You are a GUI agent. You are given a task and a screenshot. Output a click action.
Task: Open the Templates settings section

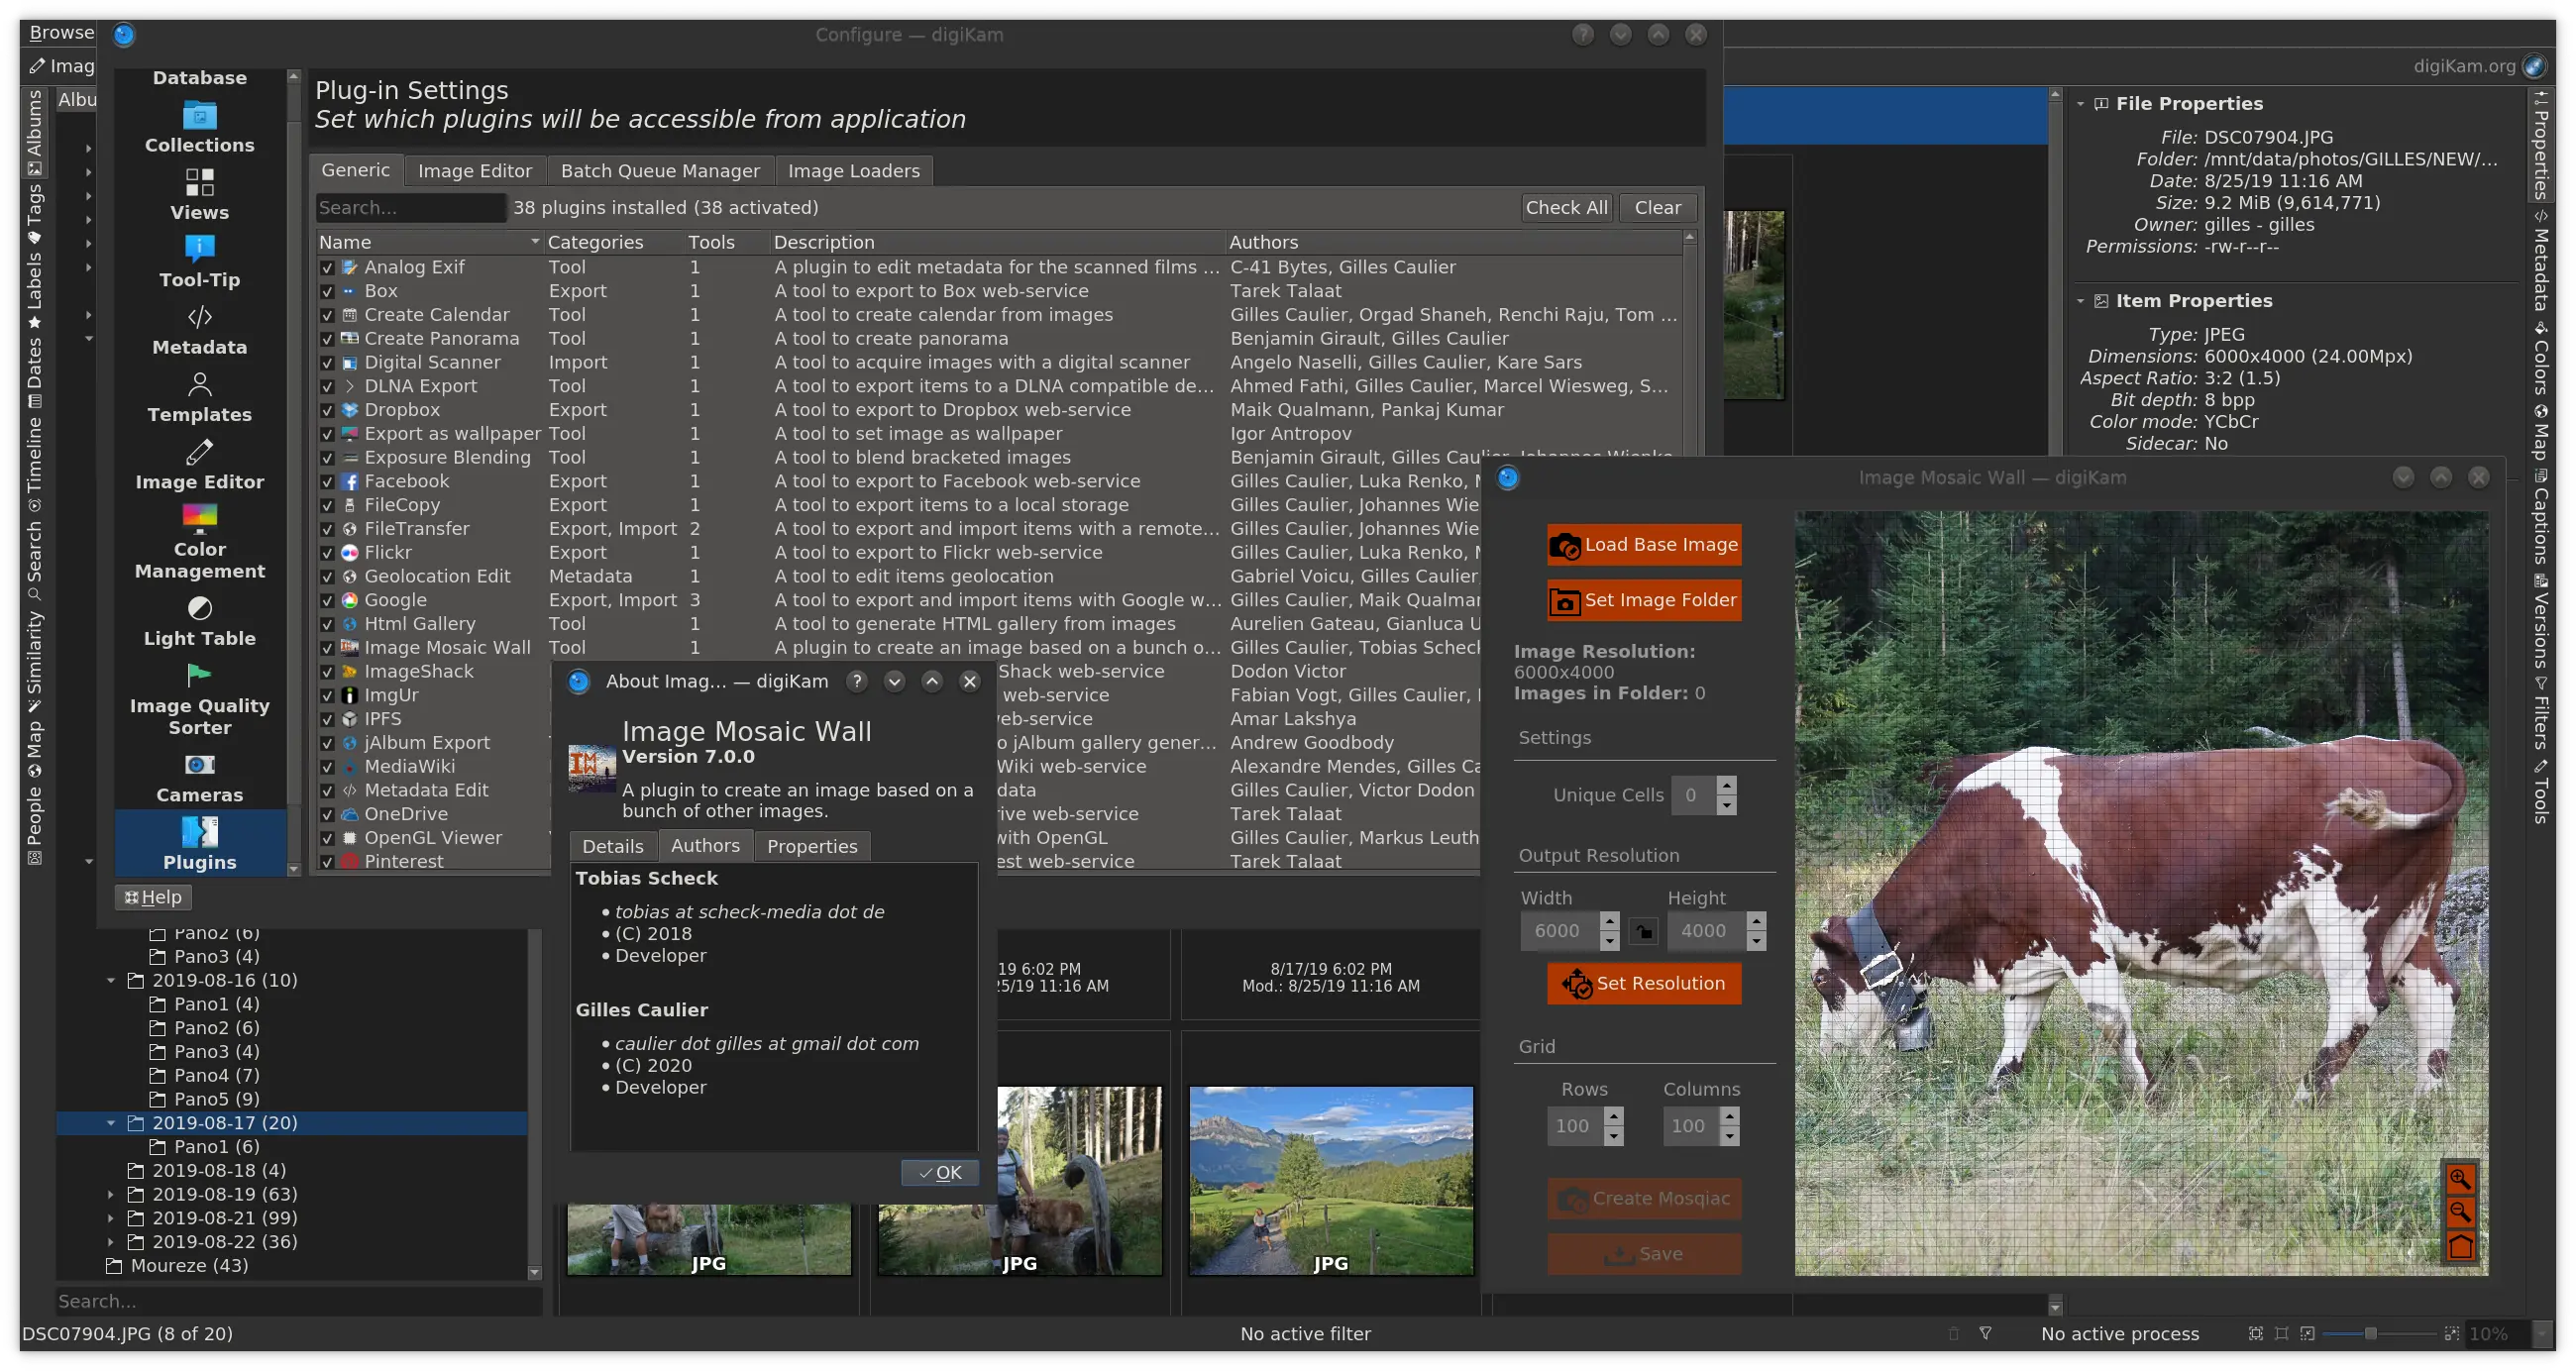pos(199,384)
